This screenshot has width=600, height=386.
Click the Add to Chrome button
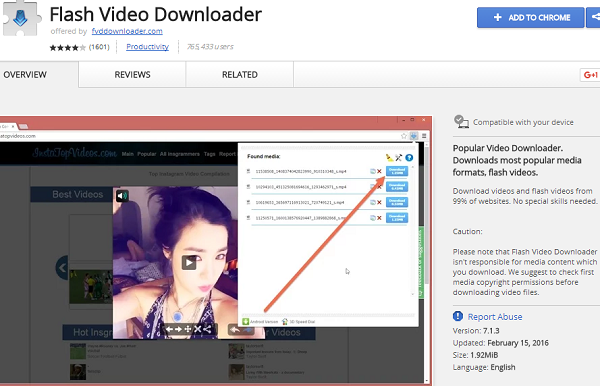pyautogui.click(x=530, y=17)
